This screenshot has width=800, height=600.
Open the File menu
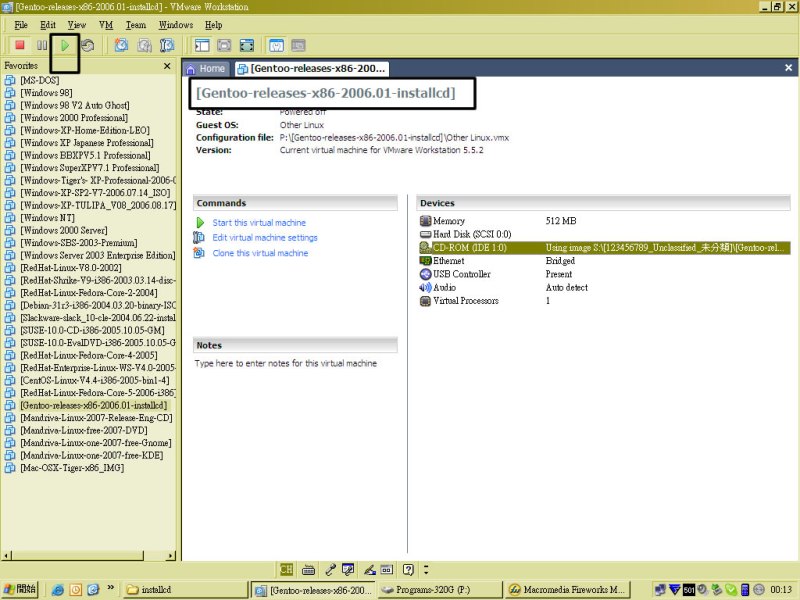(x=21, y=24)
